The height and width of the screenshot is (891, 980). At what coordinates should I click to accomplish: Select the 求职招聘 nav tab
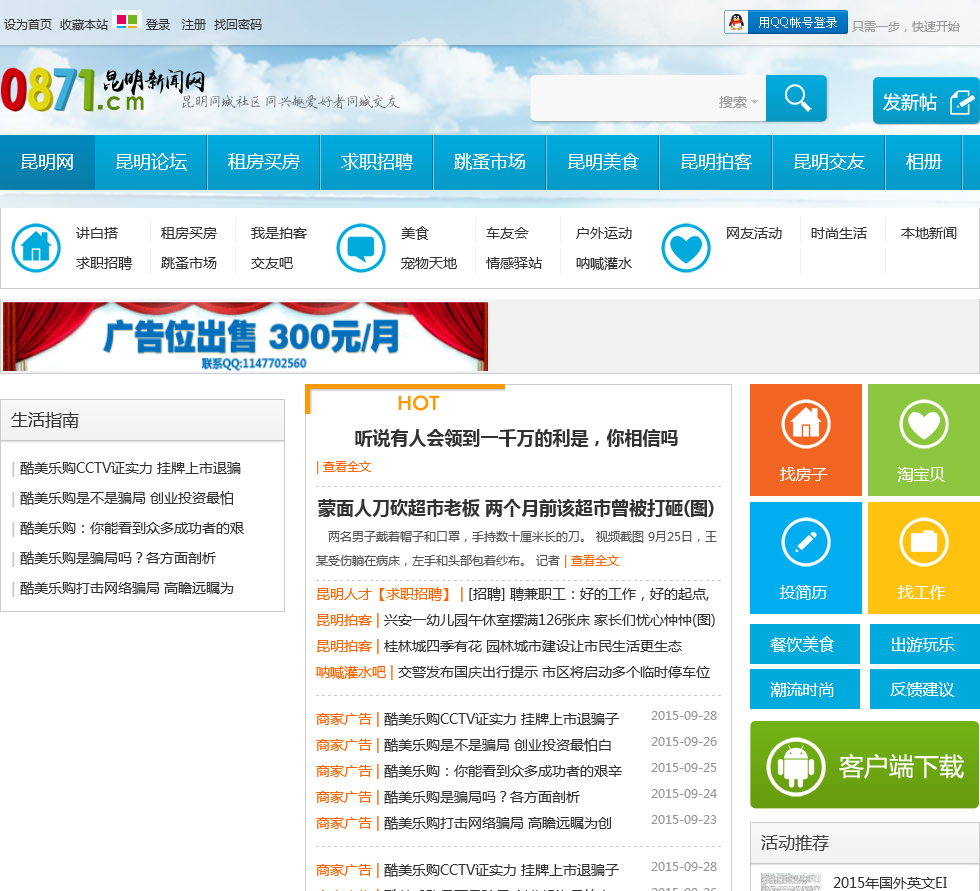[x=377, y=162]
